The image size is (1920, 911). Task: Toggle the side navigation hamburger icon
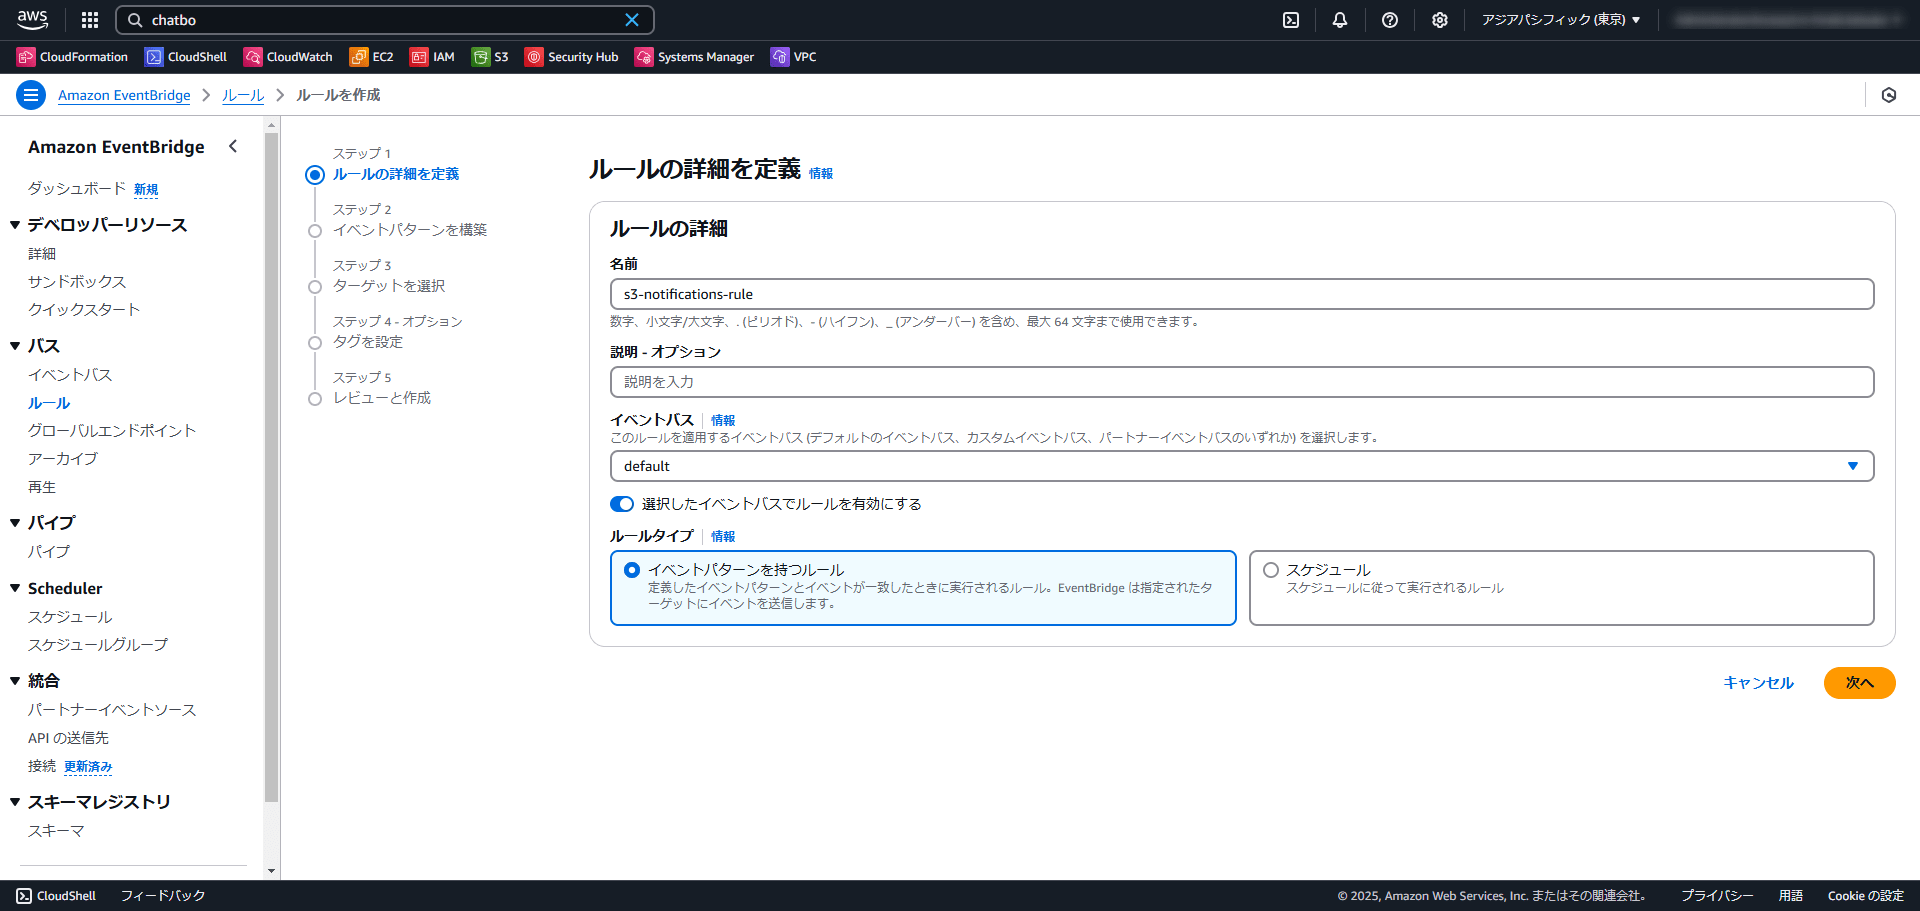tap(31, 95)
